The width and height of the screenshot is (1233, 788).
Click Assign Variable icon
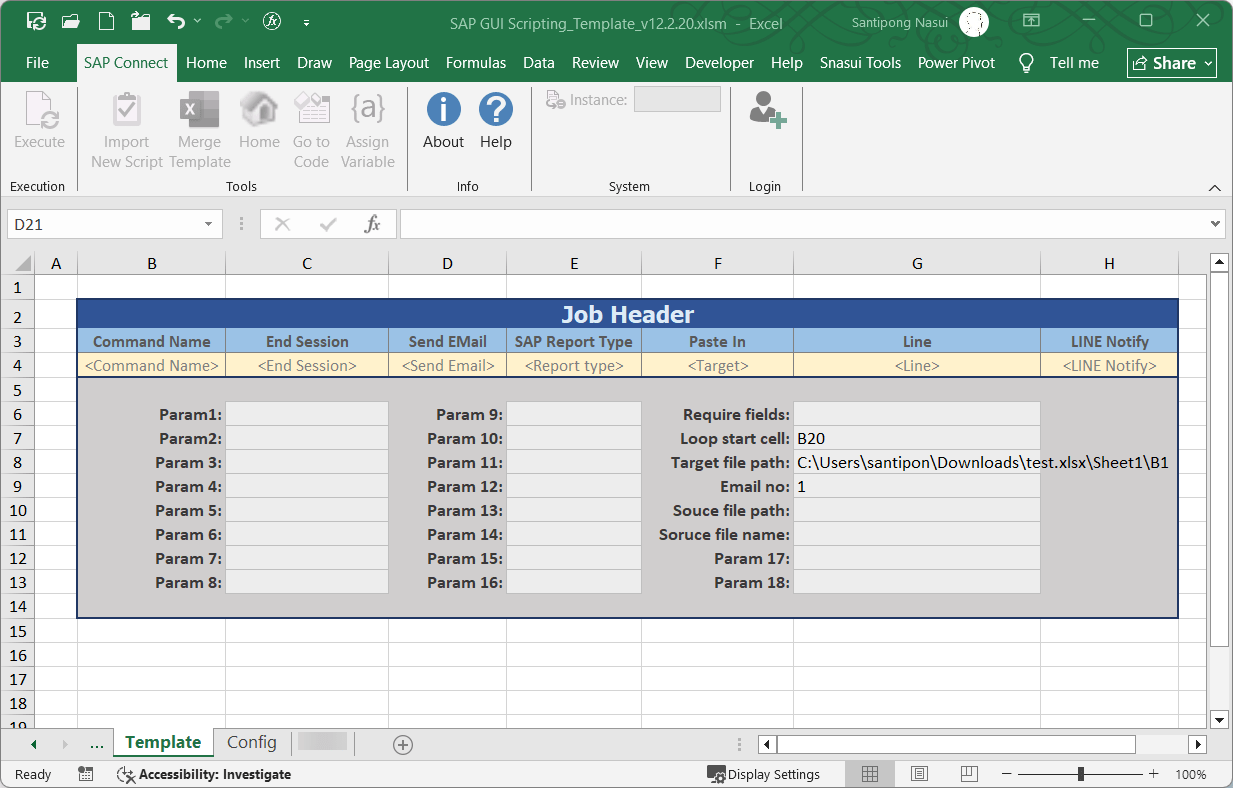pos(368,109)
